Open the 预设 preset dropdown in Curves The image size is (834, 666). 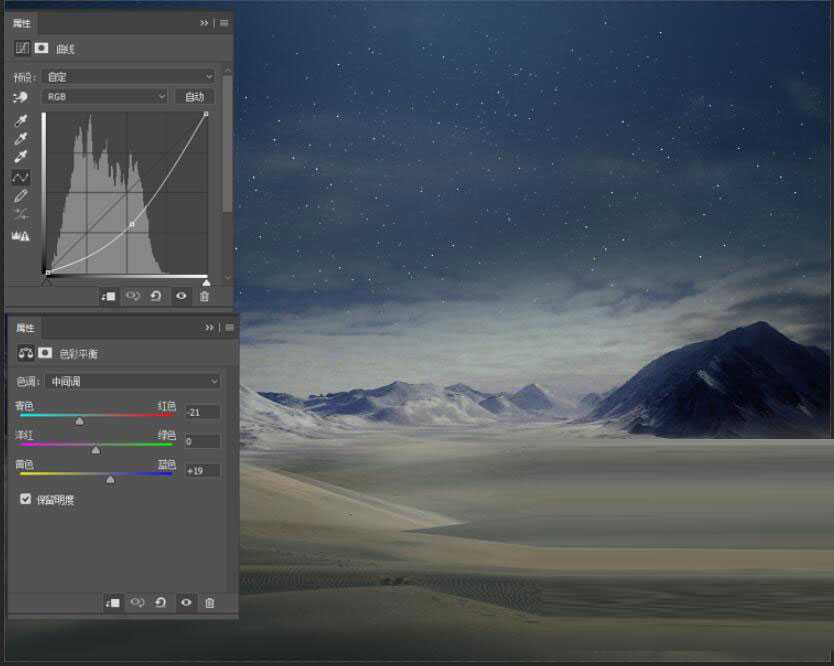(x=128, y=76)
